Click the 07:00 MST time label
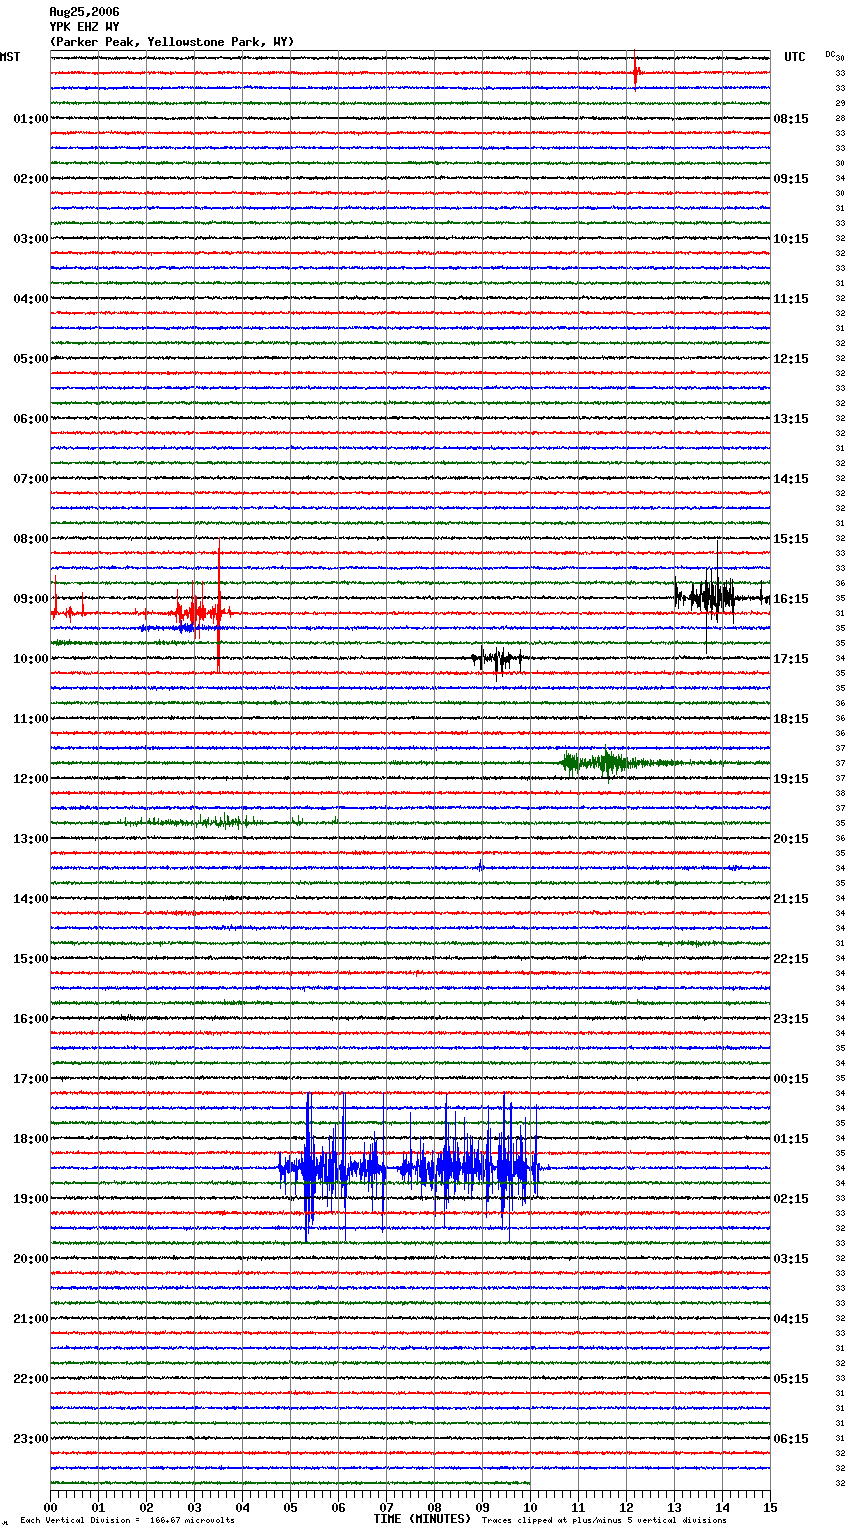 click(x=31, y=479)
